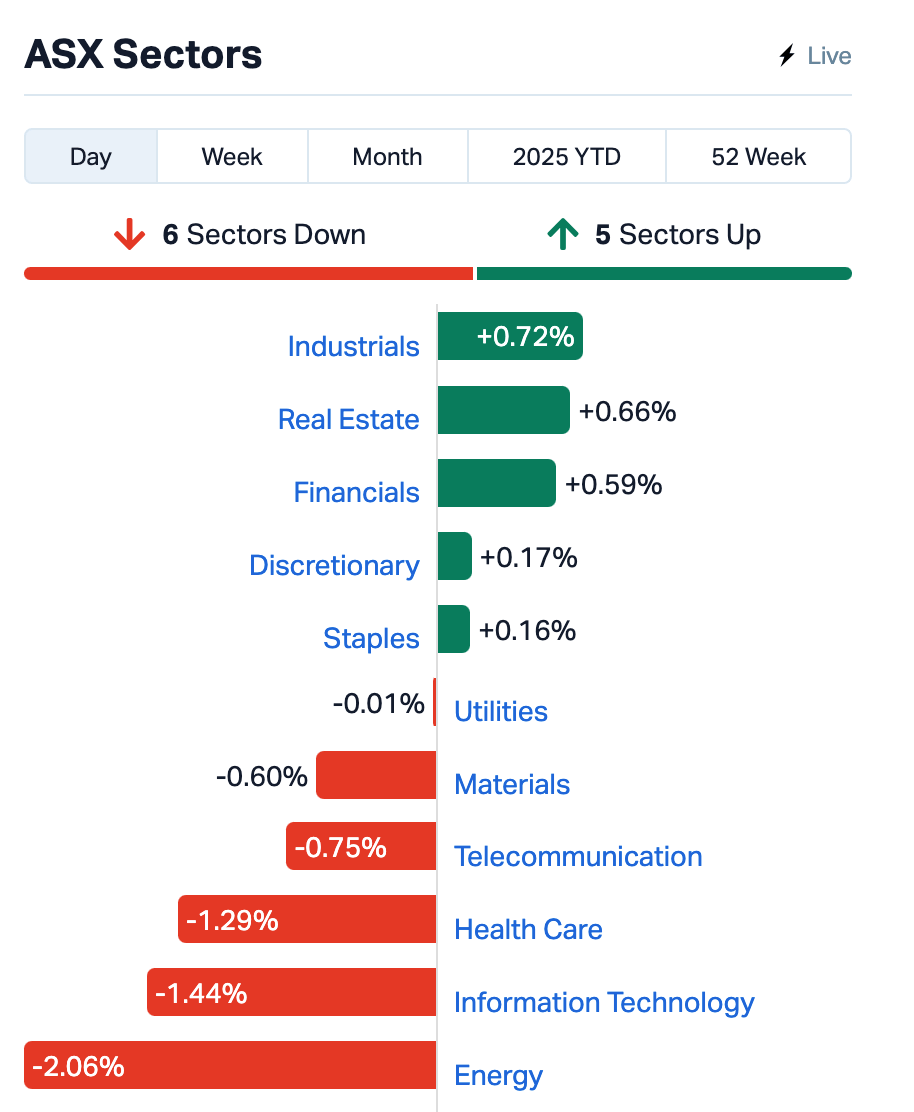
Task: Open the Real Estate sector link
Action: [x=348, y=419]
